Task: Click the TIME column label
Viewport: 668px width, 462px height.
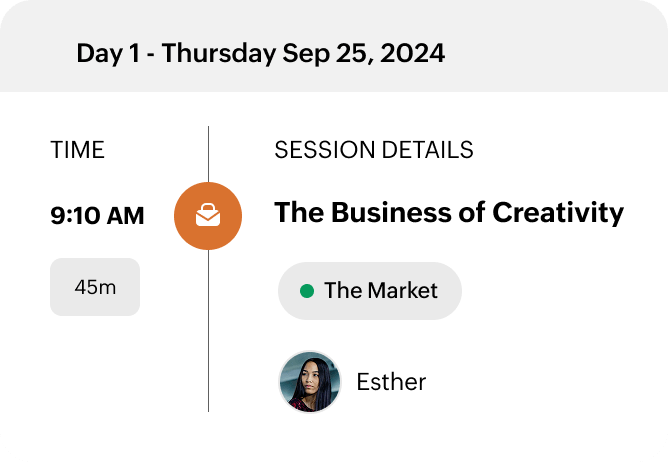Action: 77,151
